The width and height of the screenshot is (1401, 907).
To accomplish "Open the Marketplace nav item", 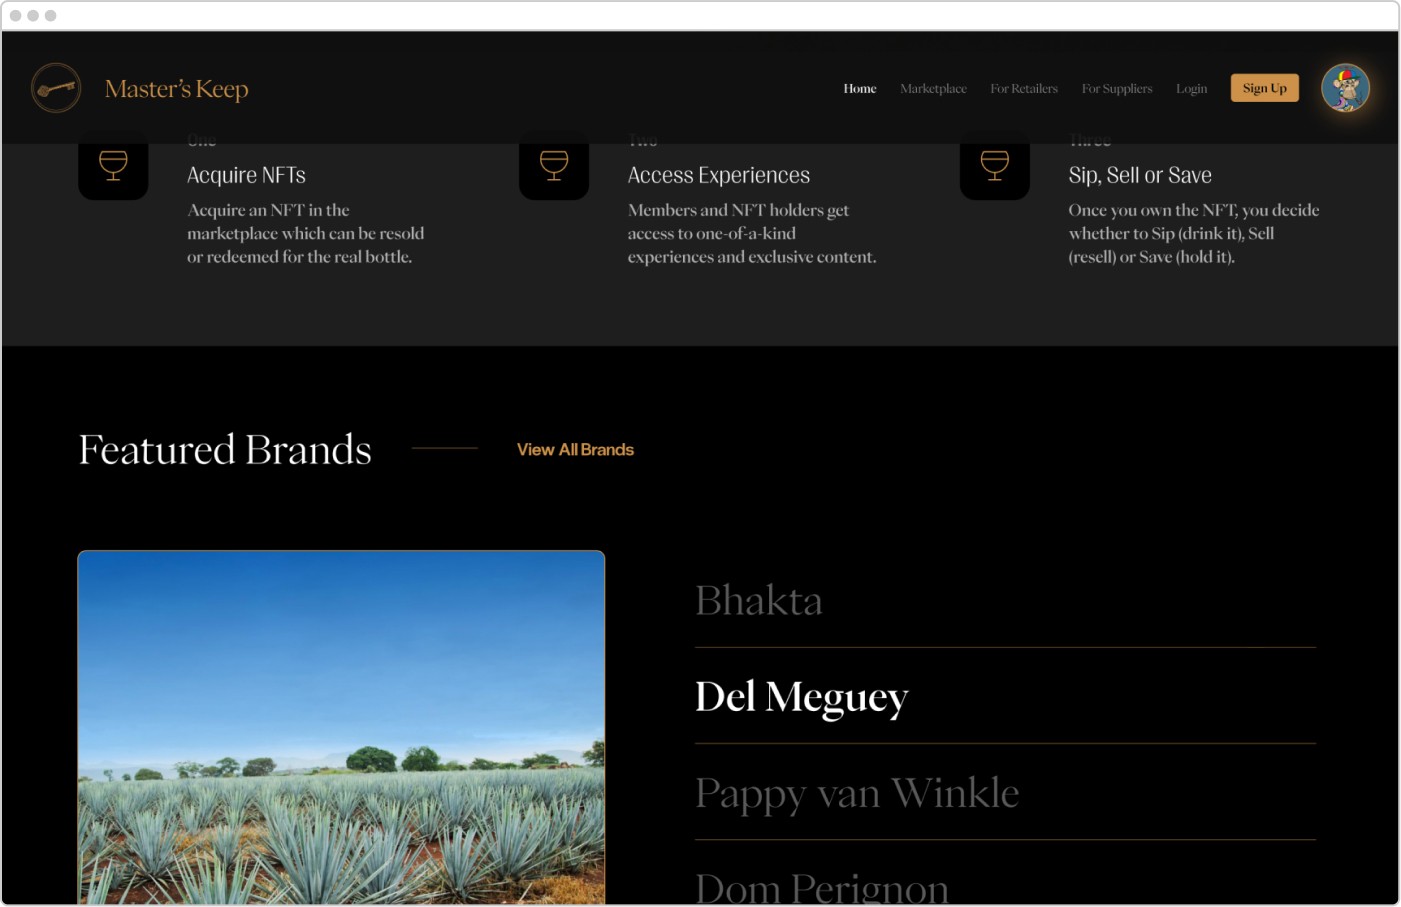I will click(x=933, y=88).
